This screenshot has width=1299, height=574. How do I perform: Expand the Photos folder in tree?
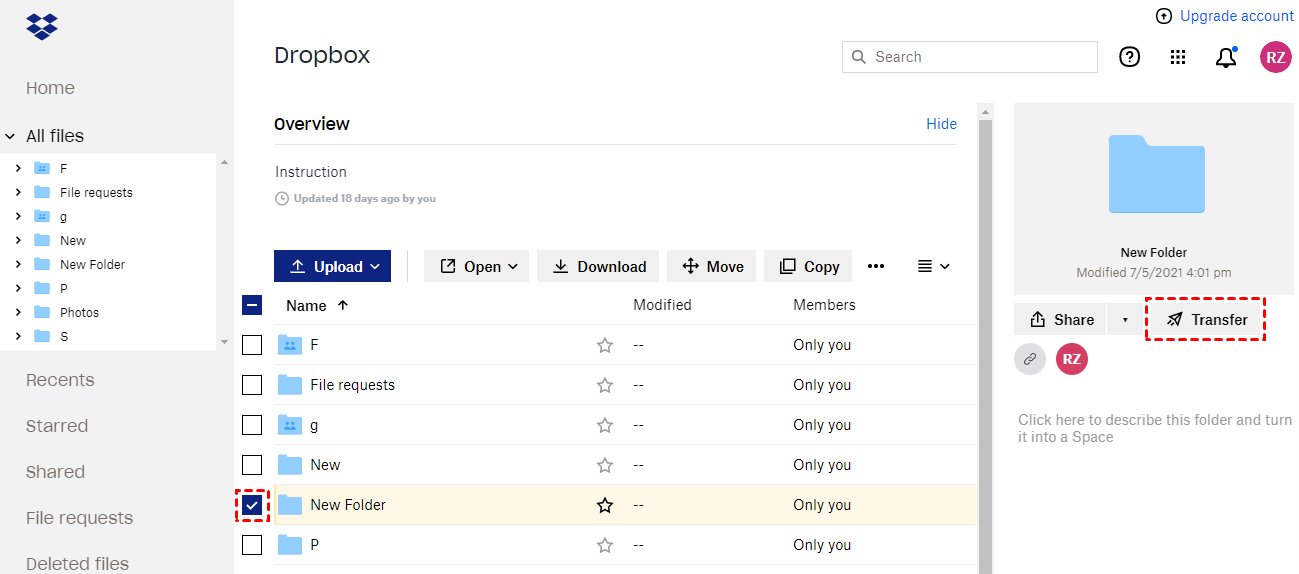click(18, 312)
